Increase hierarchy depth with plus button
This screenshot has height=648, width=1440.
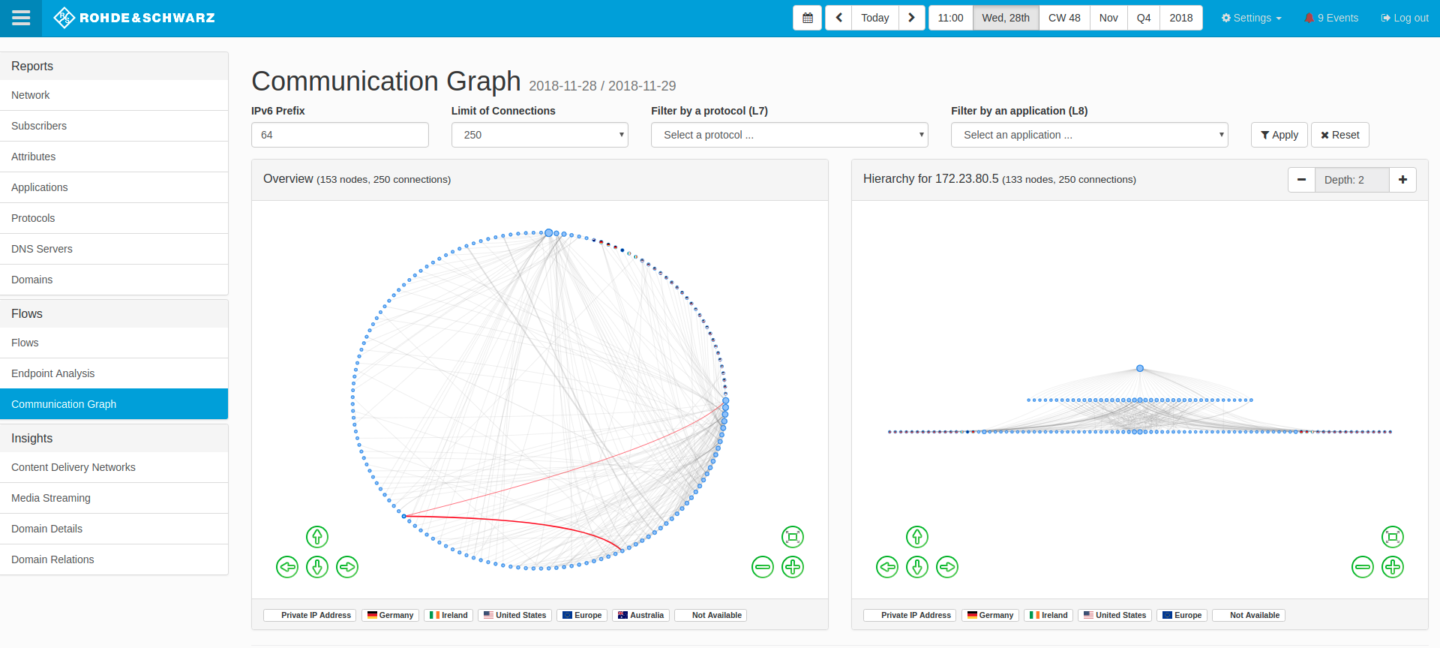click(x=1402, y=180)
